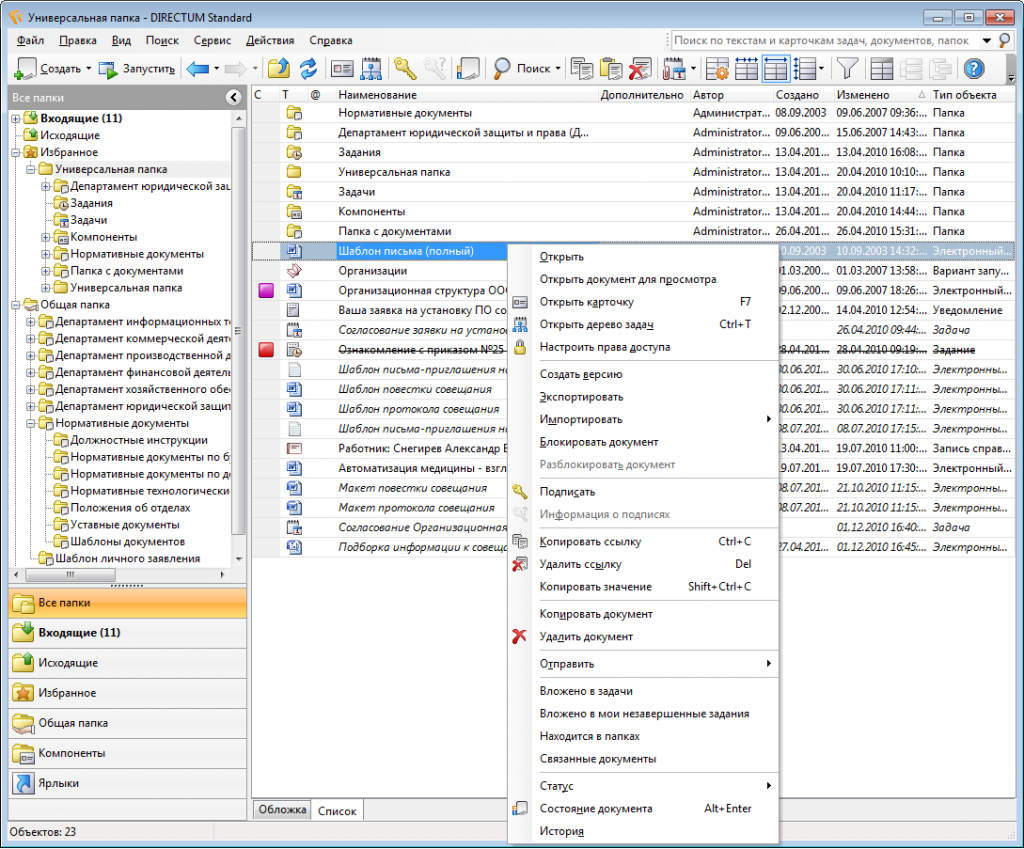Click the key icon beside Подписать in menu
1024x849 pixels.
(x=520, y=491)
